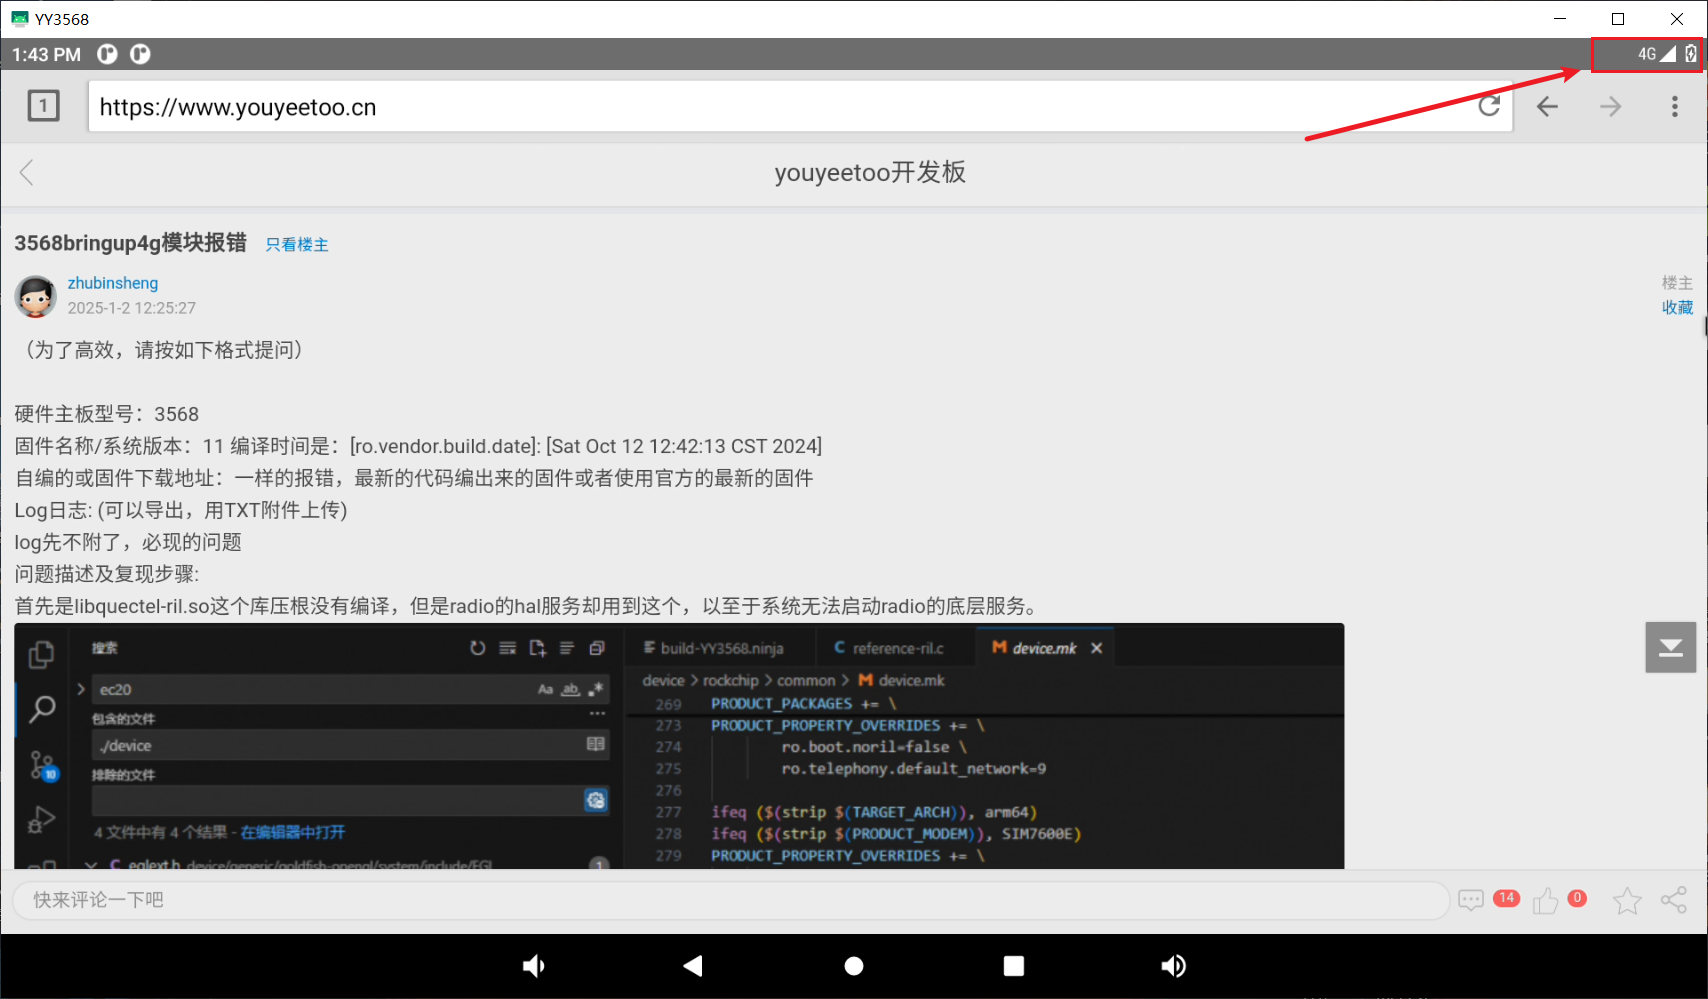Viewport: 1708px width, 999px height.
Task: Tap the 快来评论一下吧 comment field
Action: pyautogui.click(x=400, y=899)
